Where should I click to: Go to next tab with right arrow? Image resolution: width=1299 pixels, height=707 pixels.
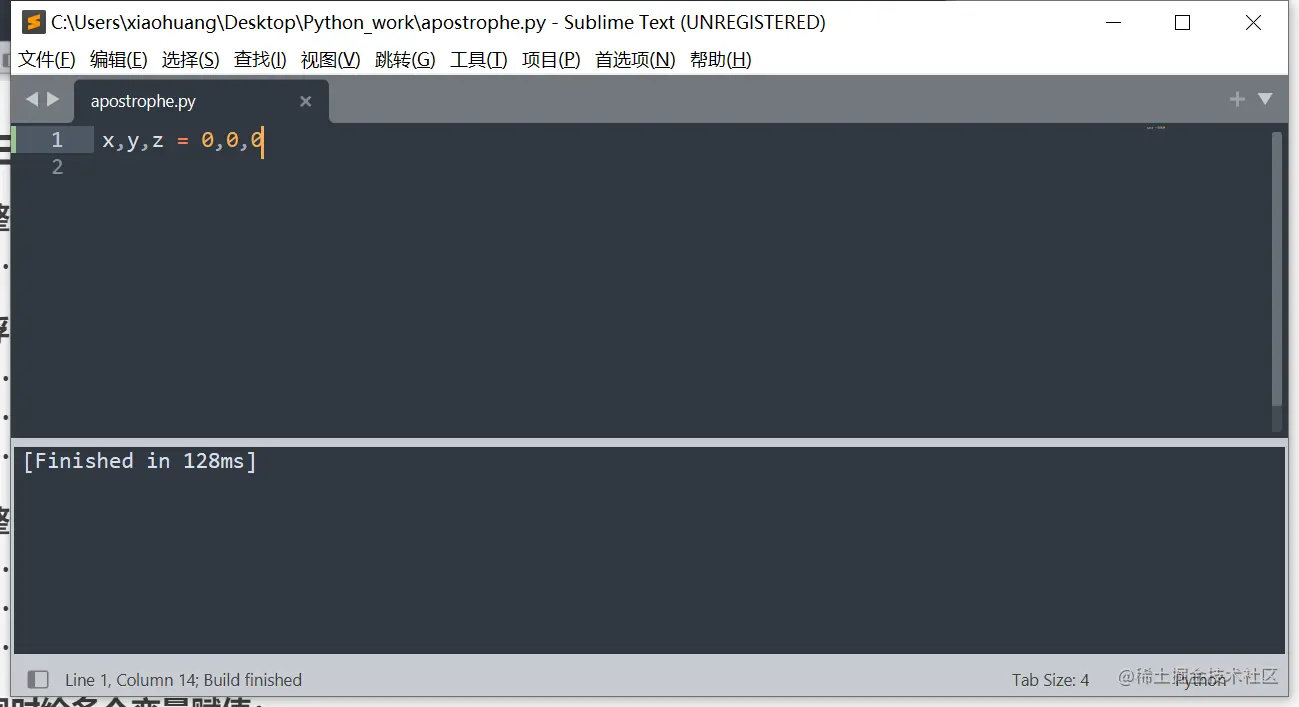click(x=54, y=99)
